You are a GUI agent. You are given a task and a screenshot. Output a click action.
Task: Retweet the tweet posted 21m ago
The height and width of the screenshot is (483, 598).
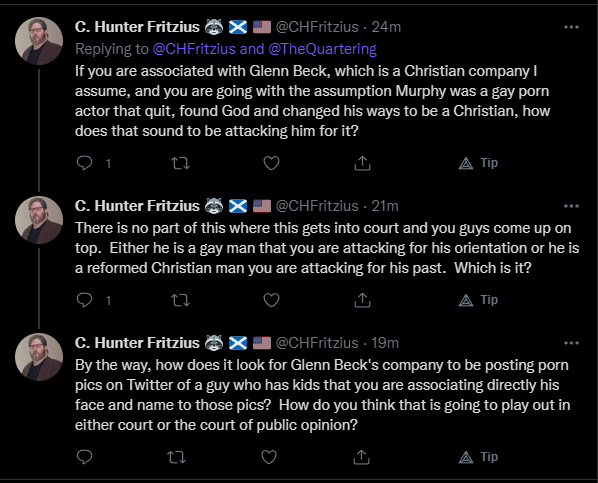[x=180, y=300]
